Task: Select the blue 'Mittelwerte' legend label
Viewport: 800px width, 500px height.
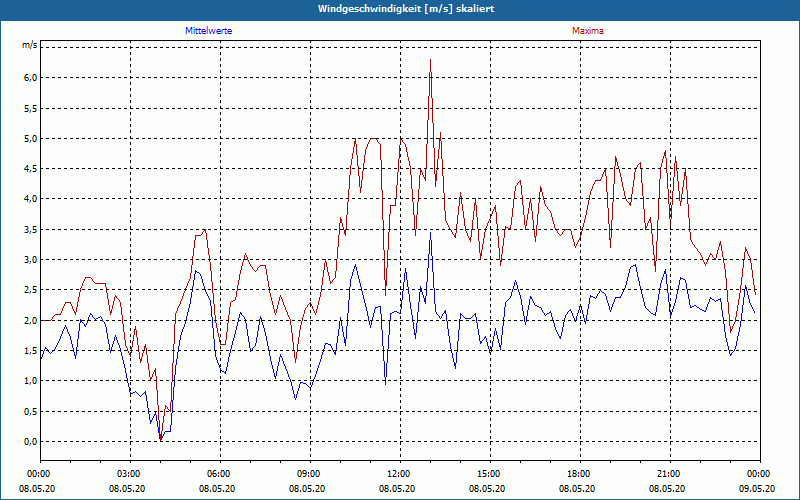Action: coord(209,31)
